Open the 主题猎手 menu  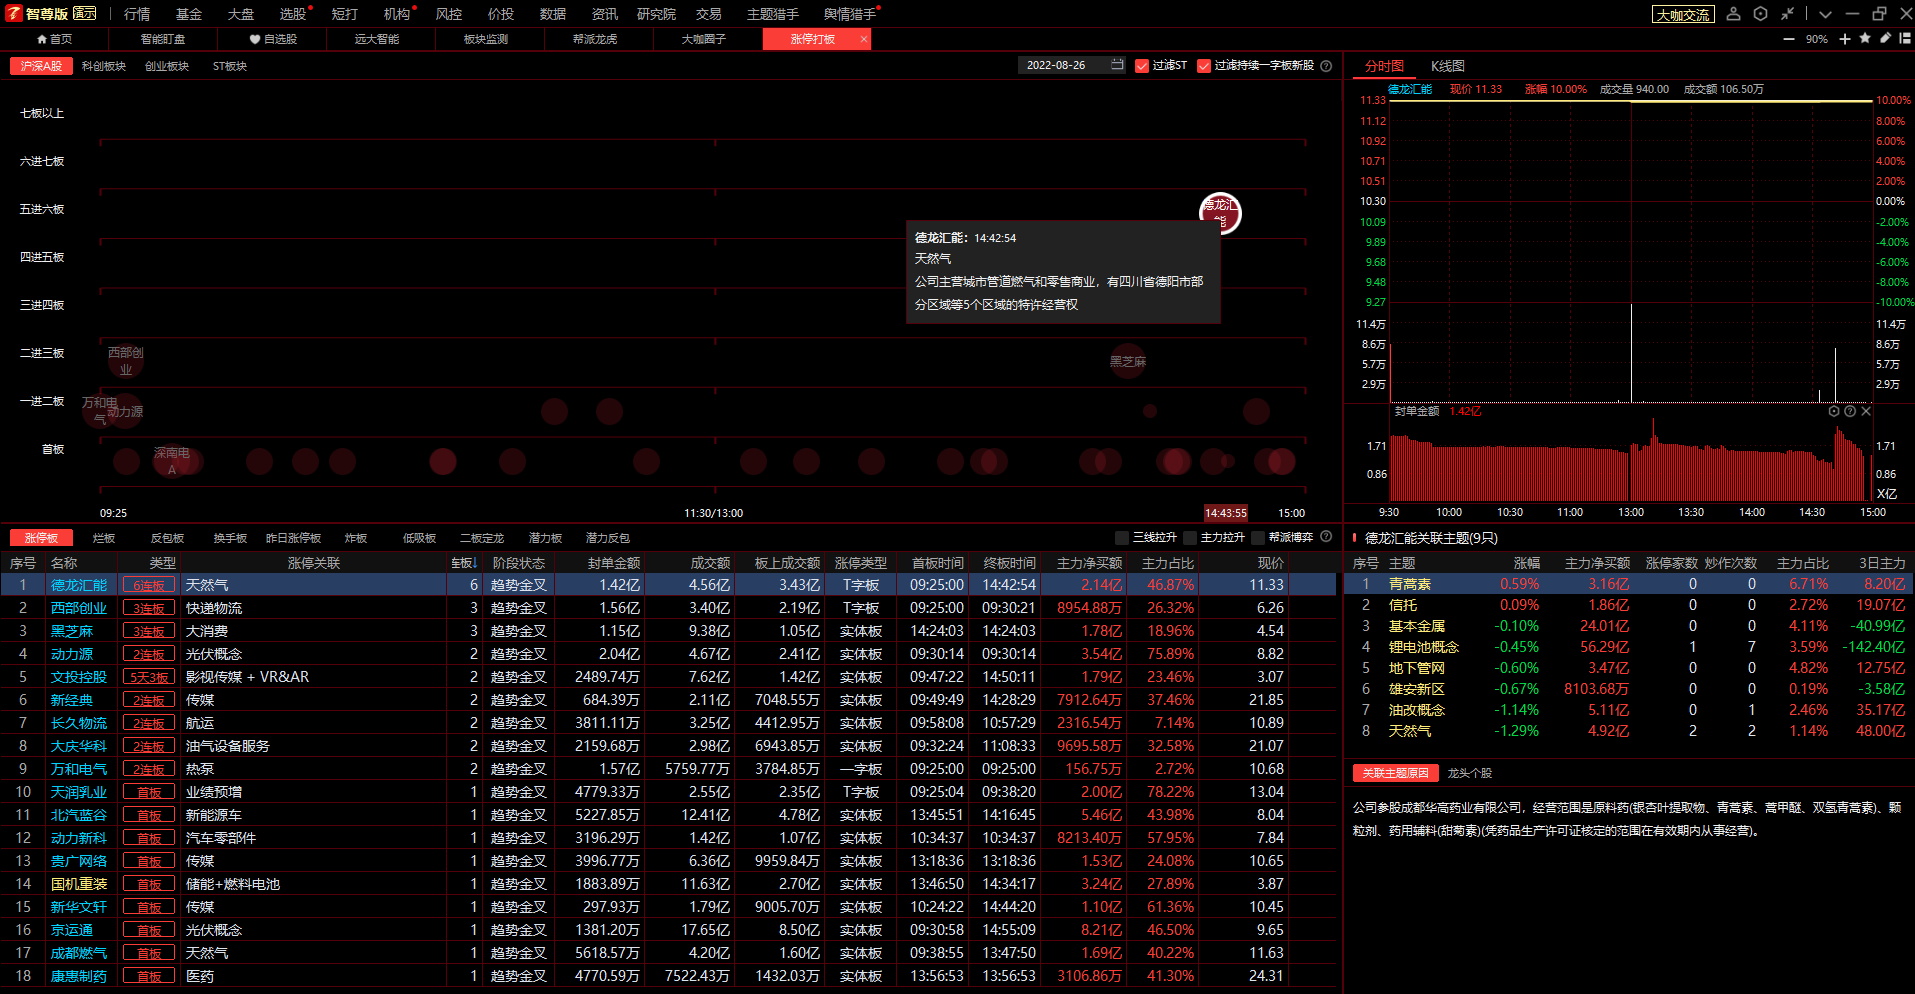pyautogui.click(x=773, y=14)
